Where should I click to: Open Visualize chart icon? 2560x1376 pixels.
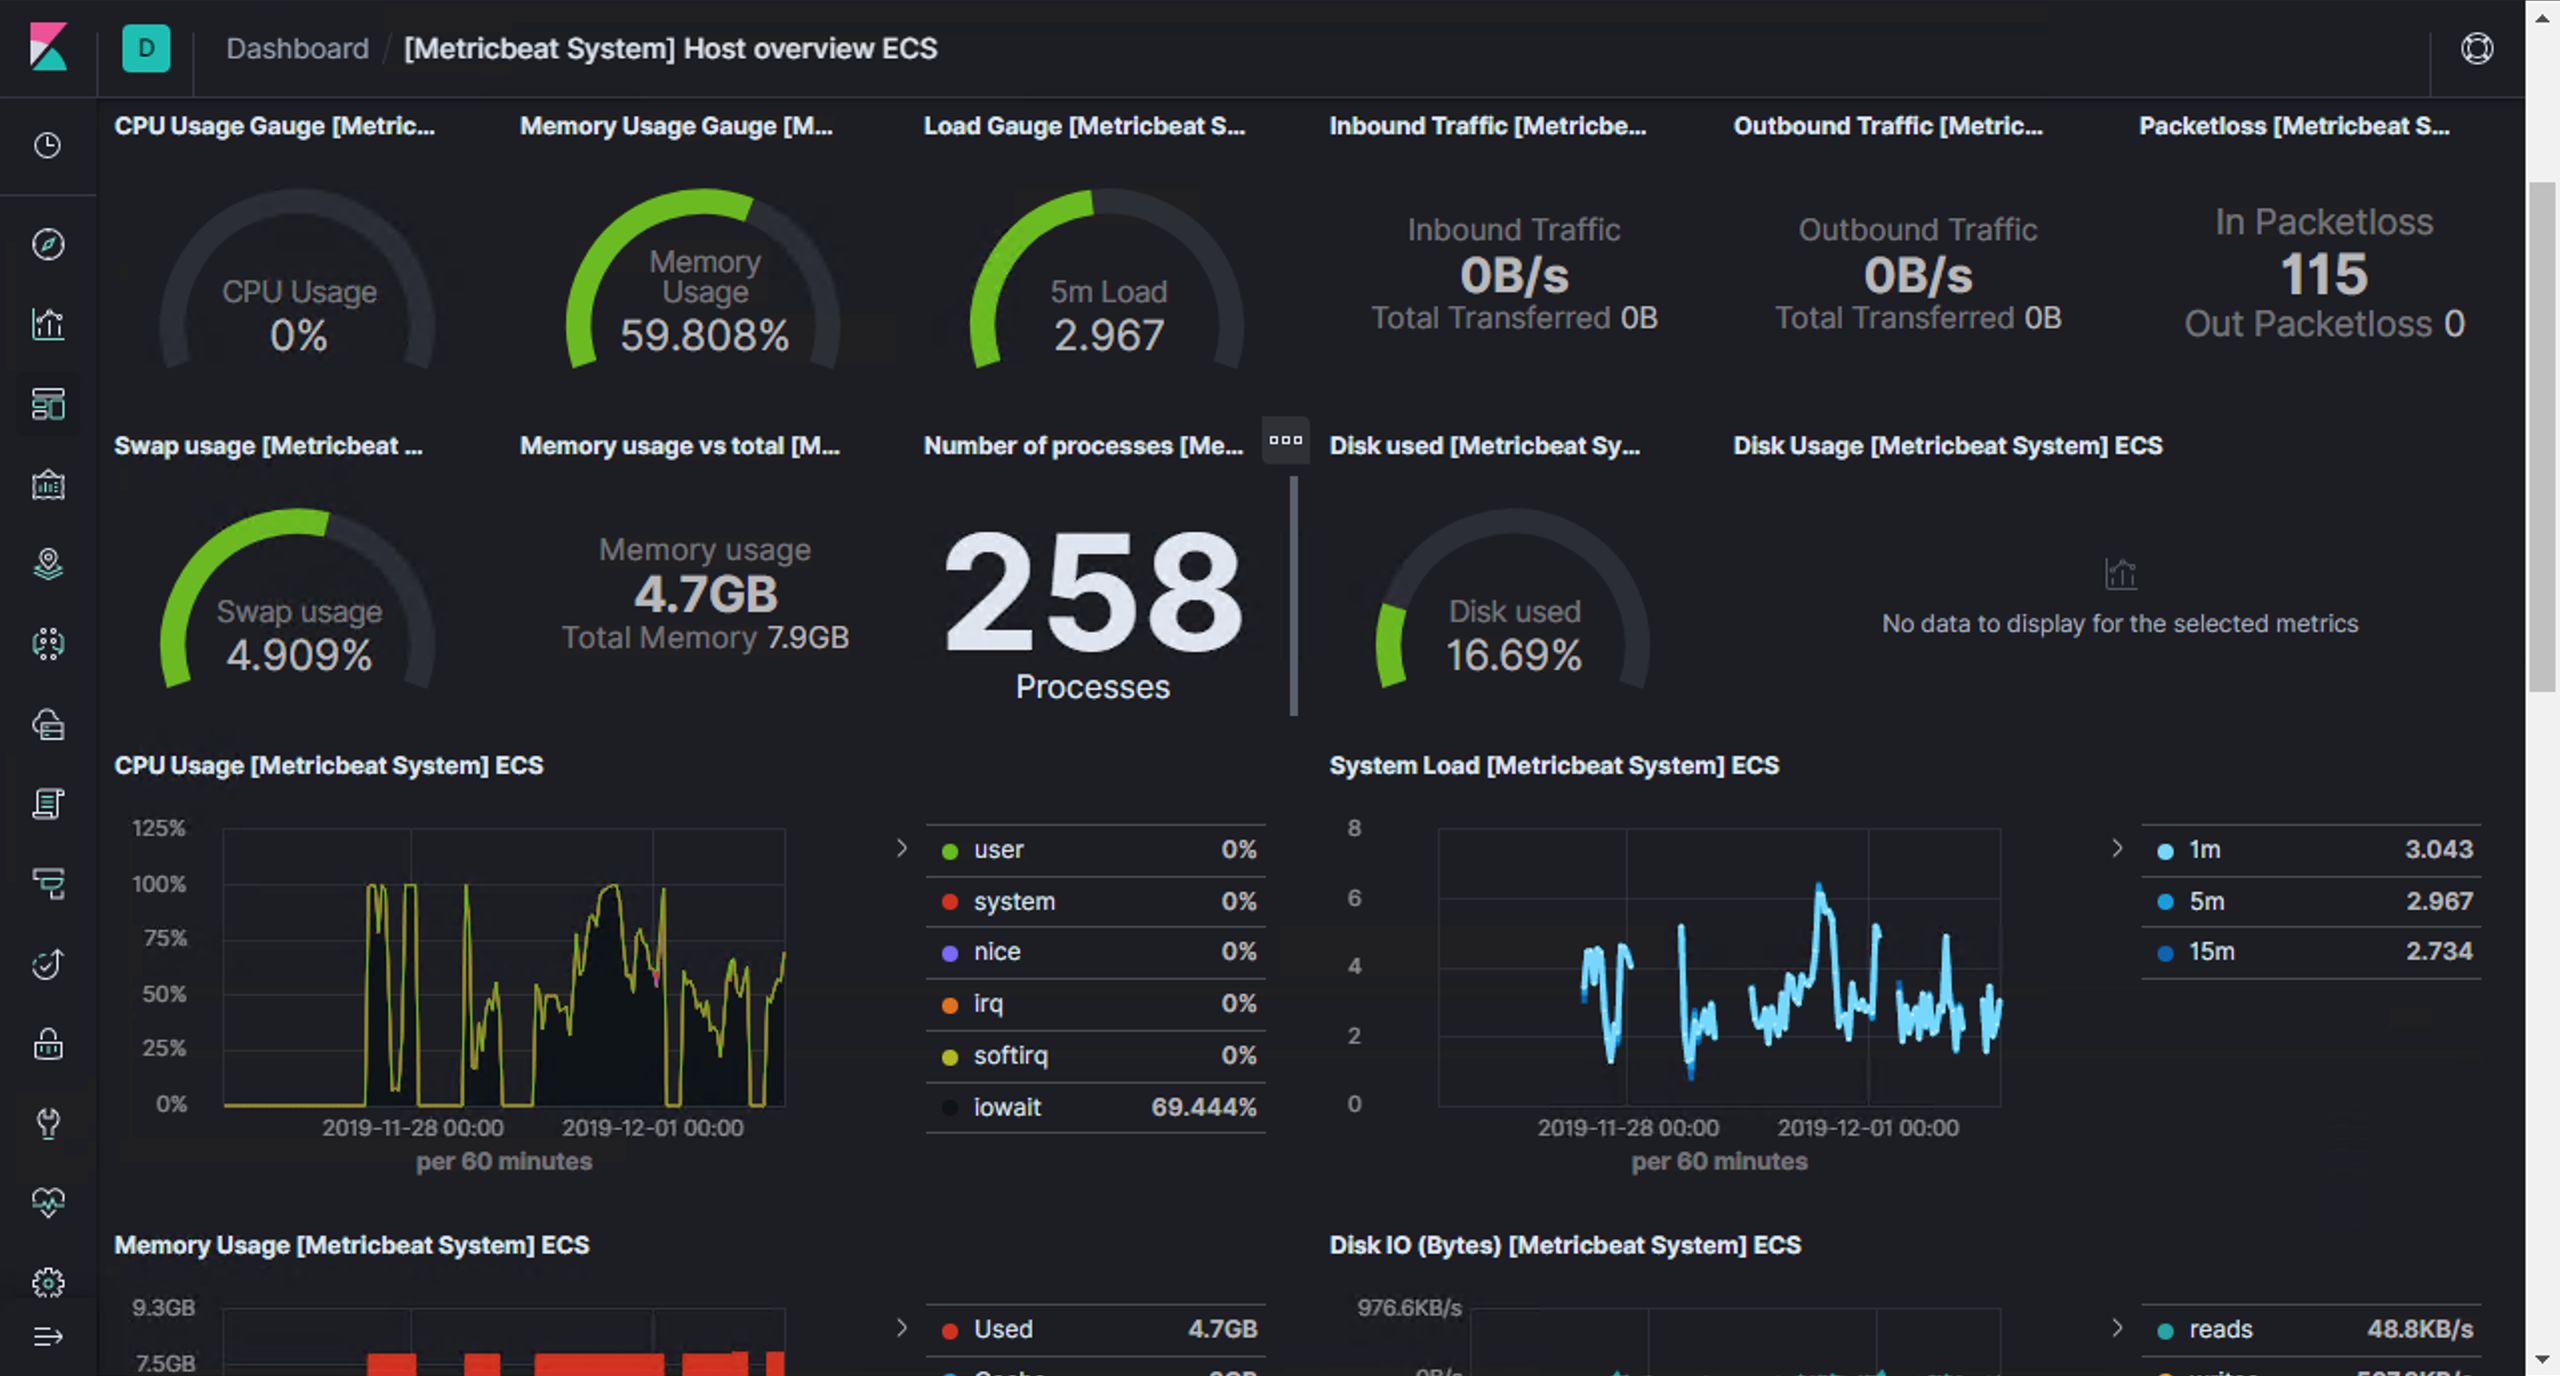click(x=47, y=324)
